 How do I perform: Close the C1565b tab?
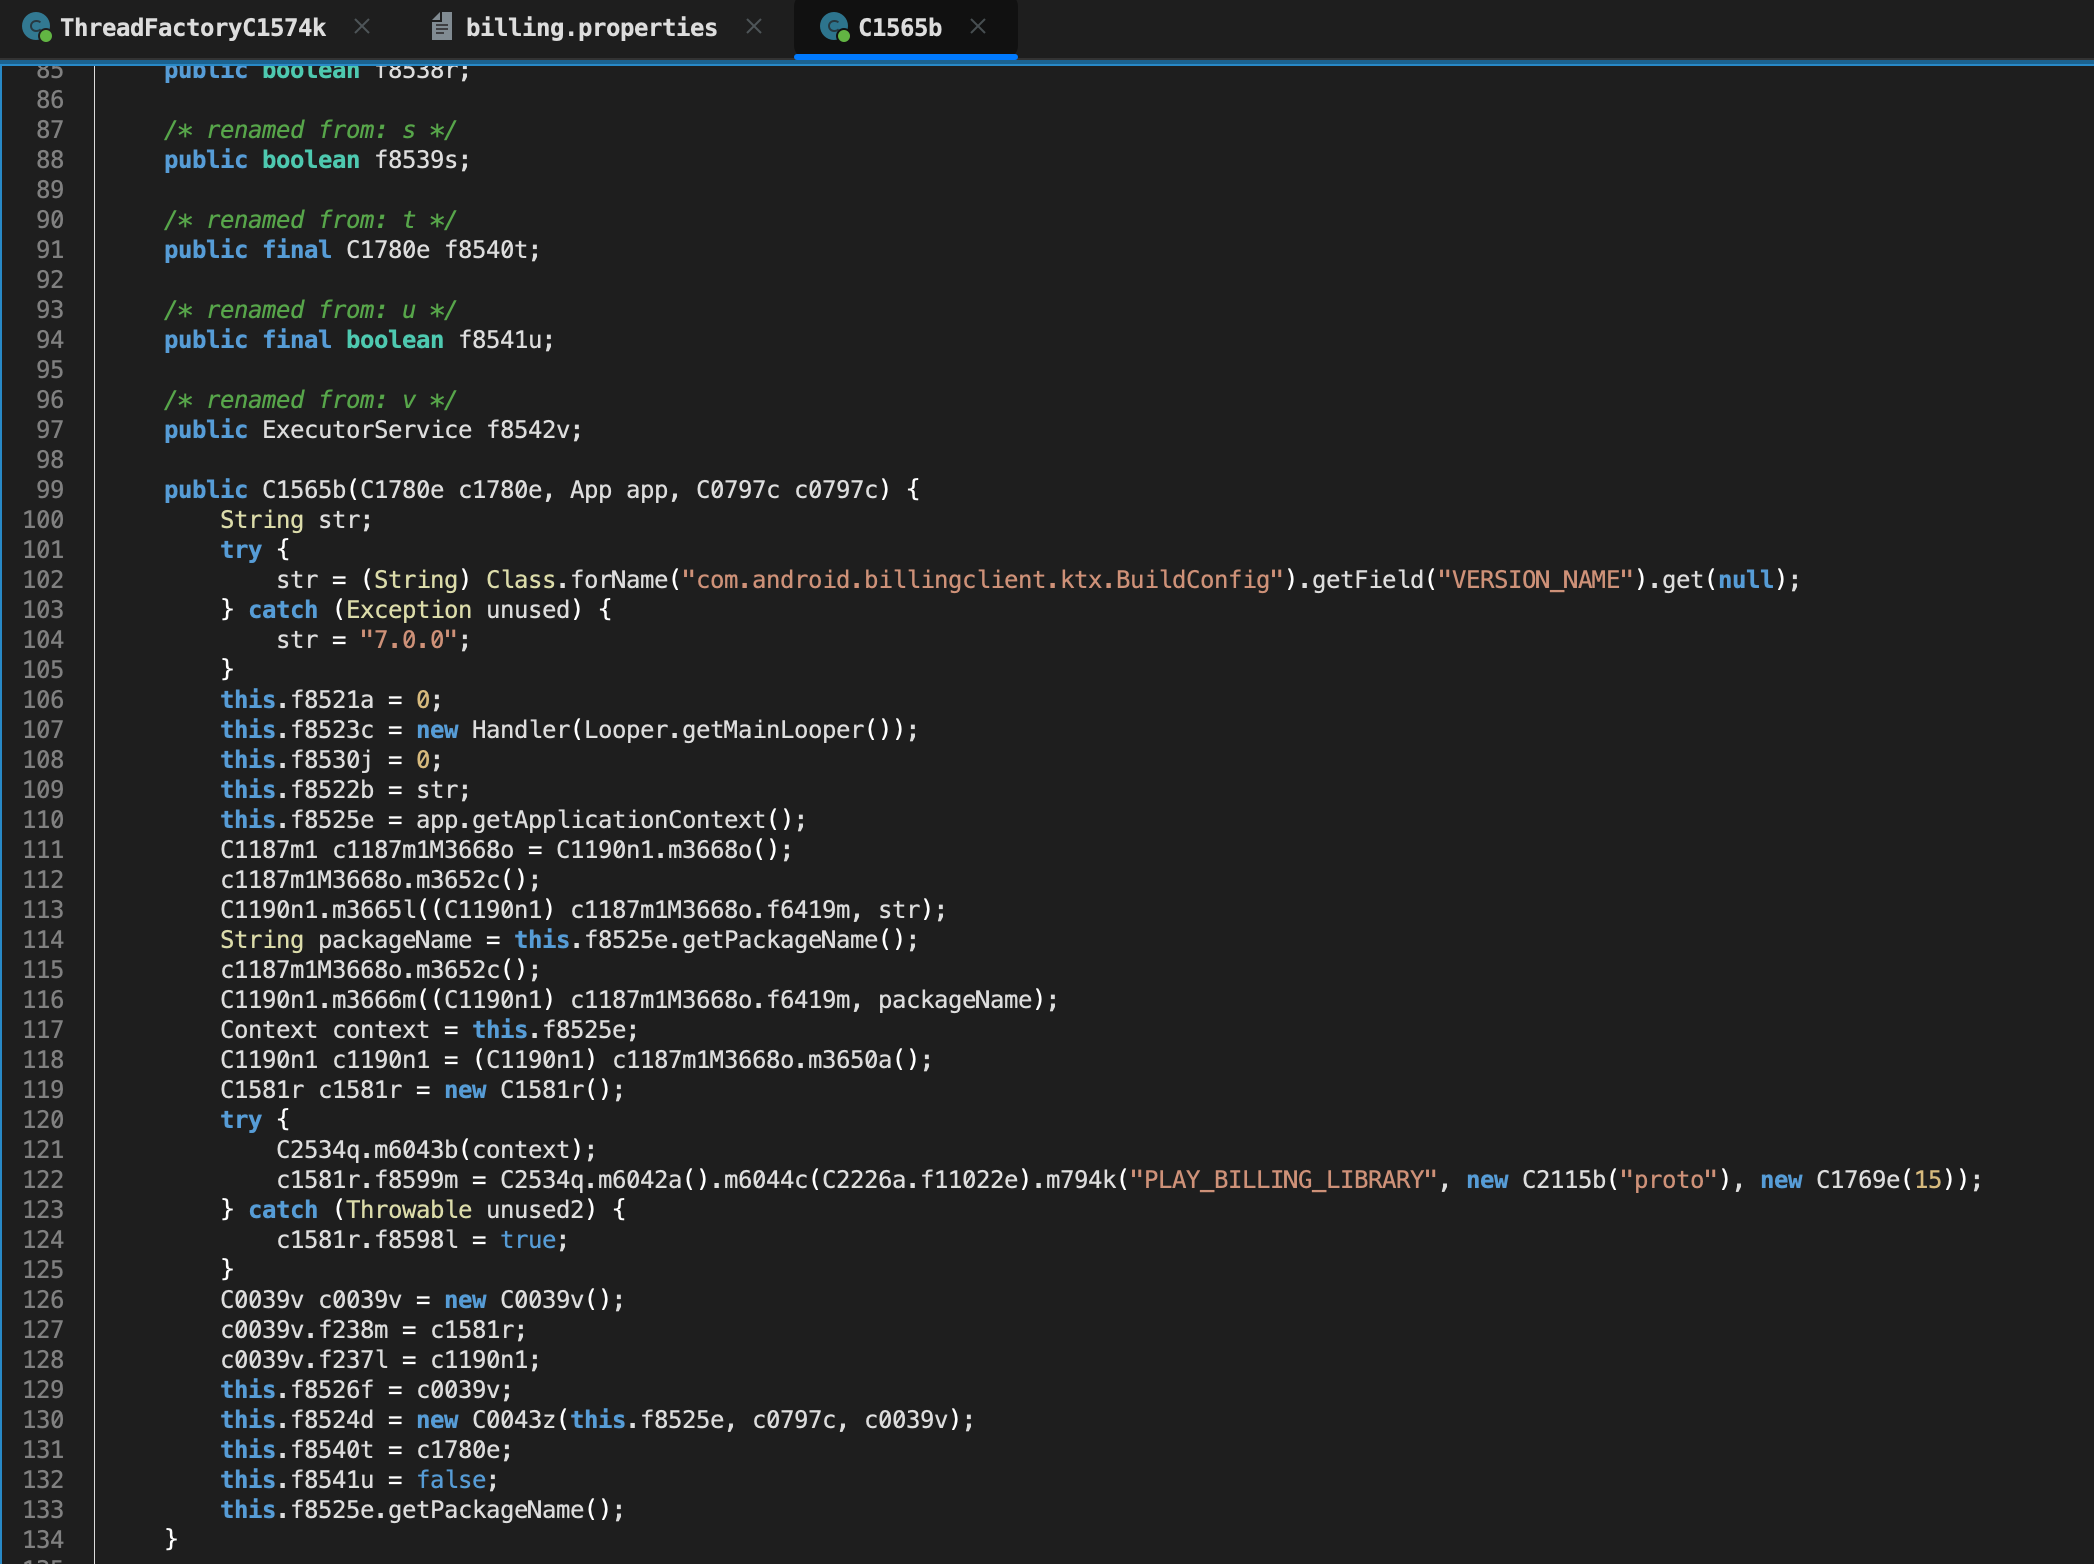click(x=978, y=27)
